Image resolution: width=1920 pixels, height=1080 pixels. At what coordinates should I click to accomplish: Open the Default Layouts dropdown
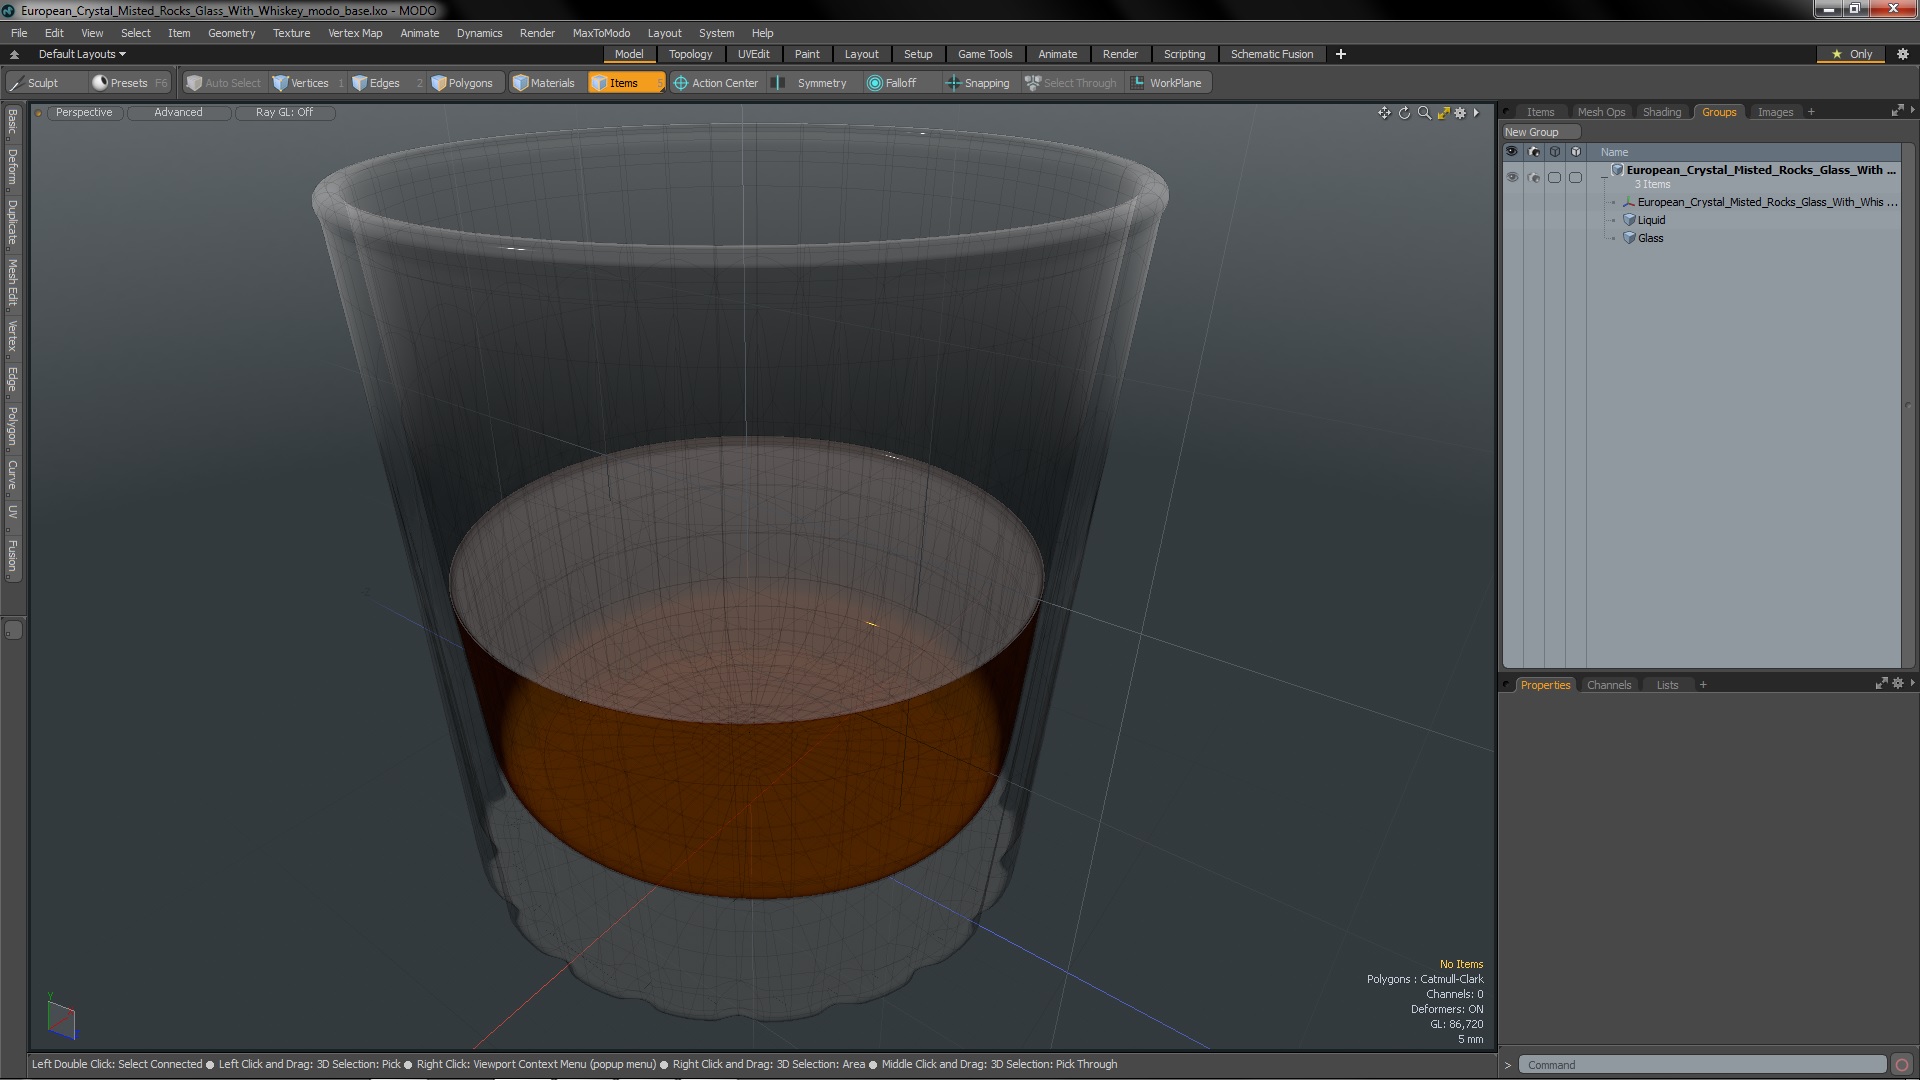[x=81, y=54]
